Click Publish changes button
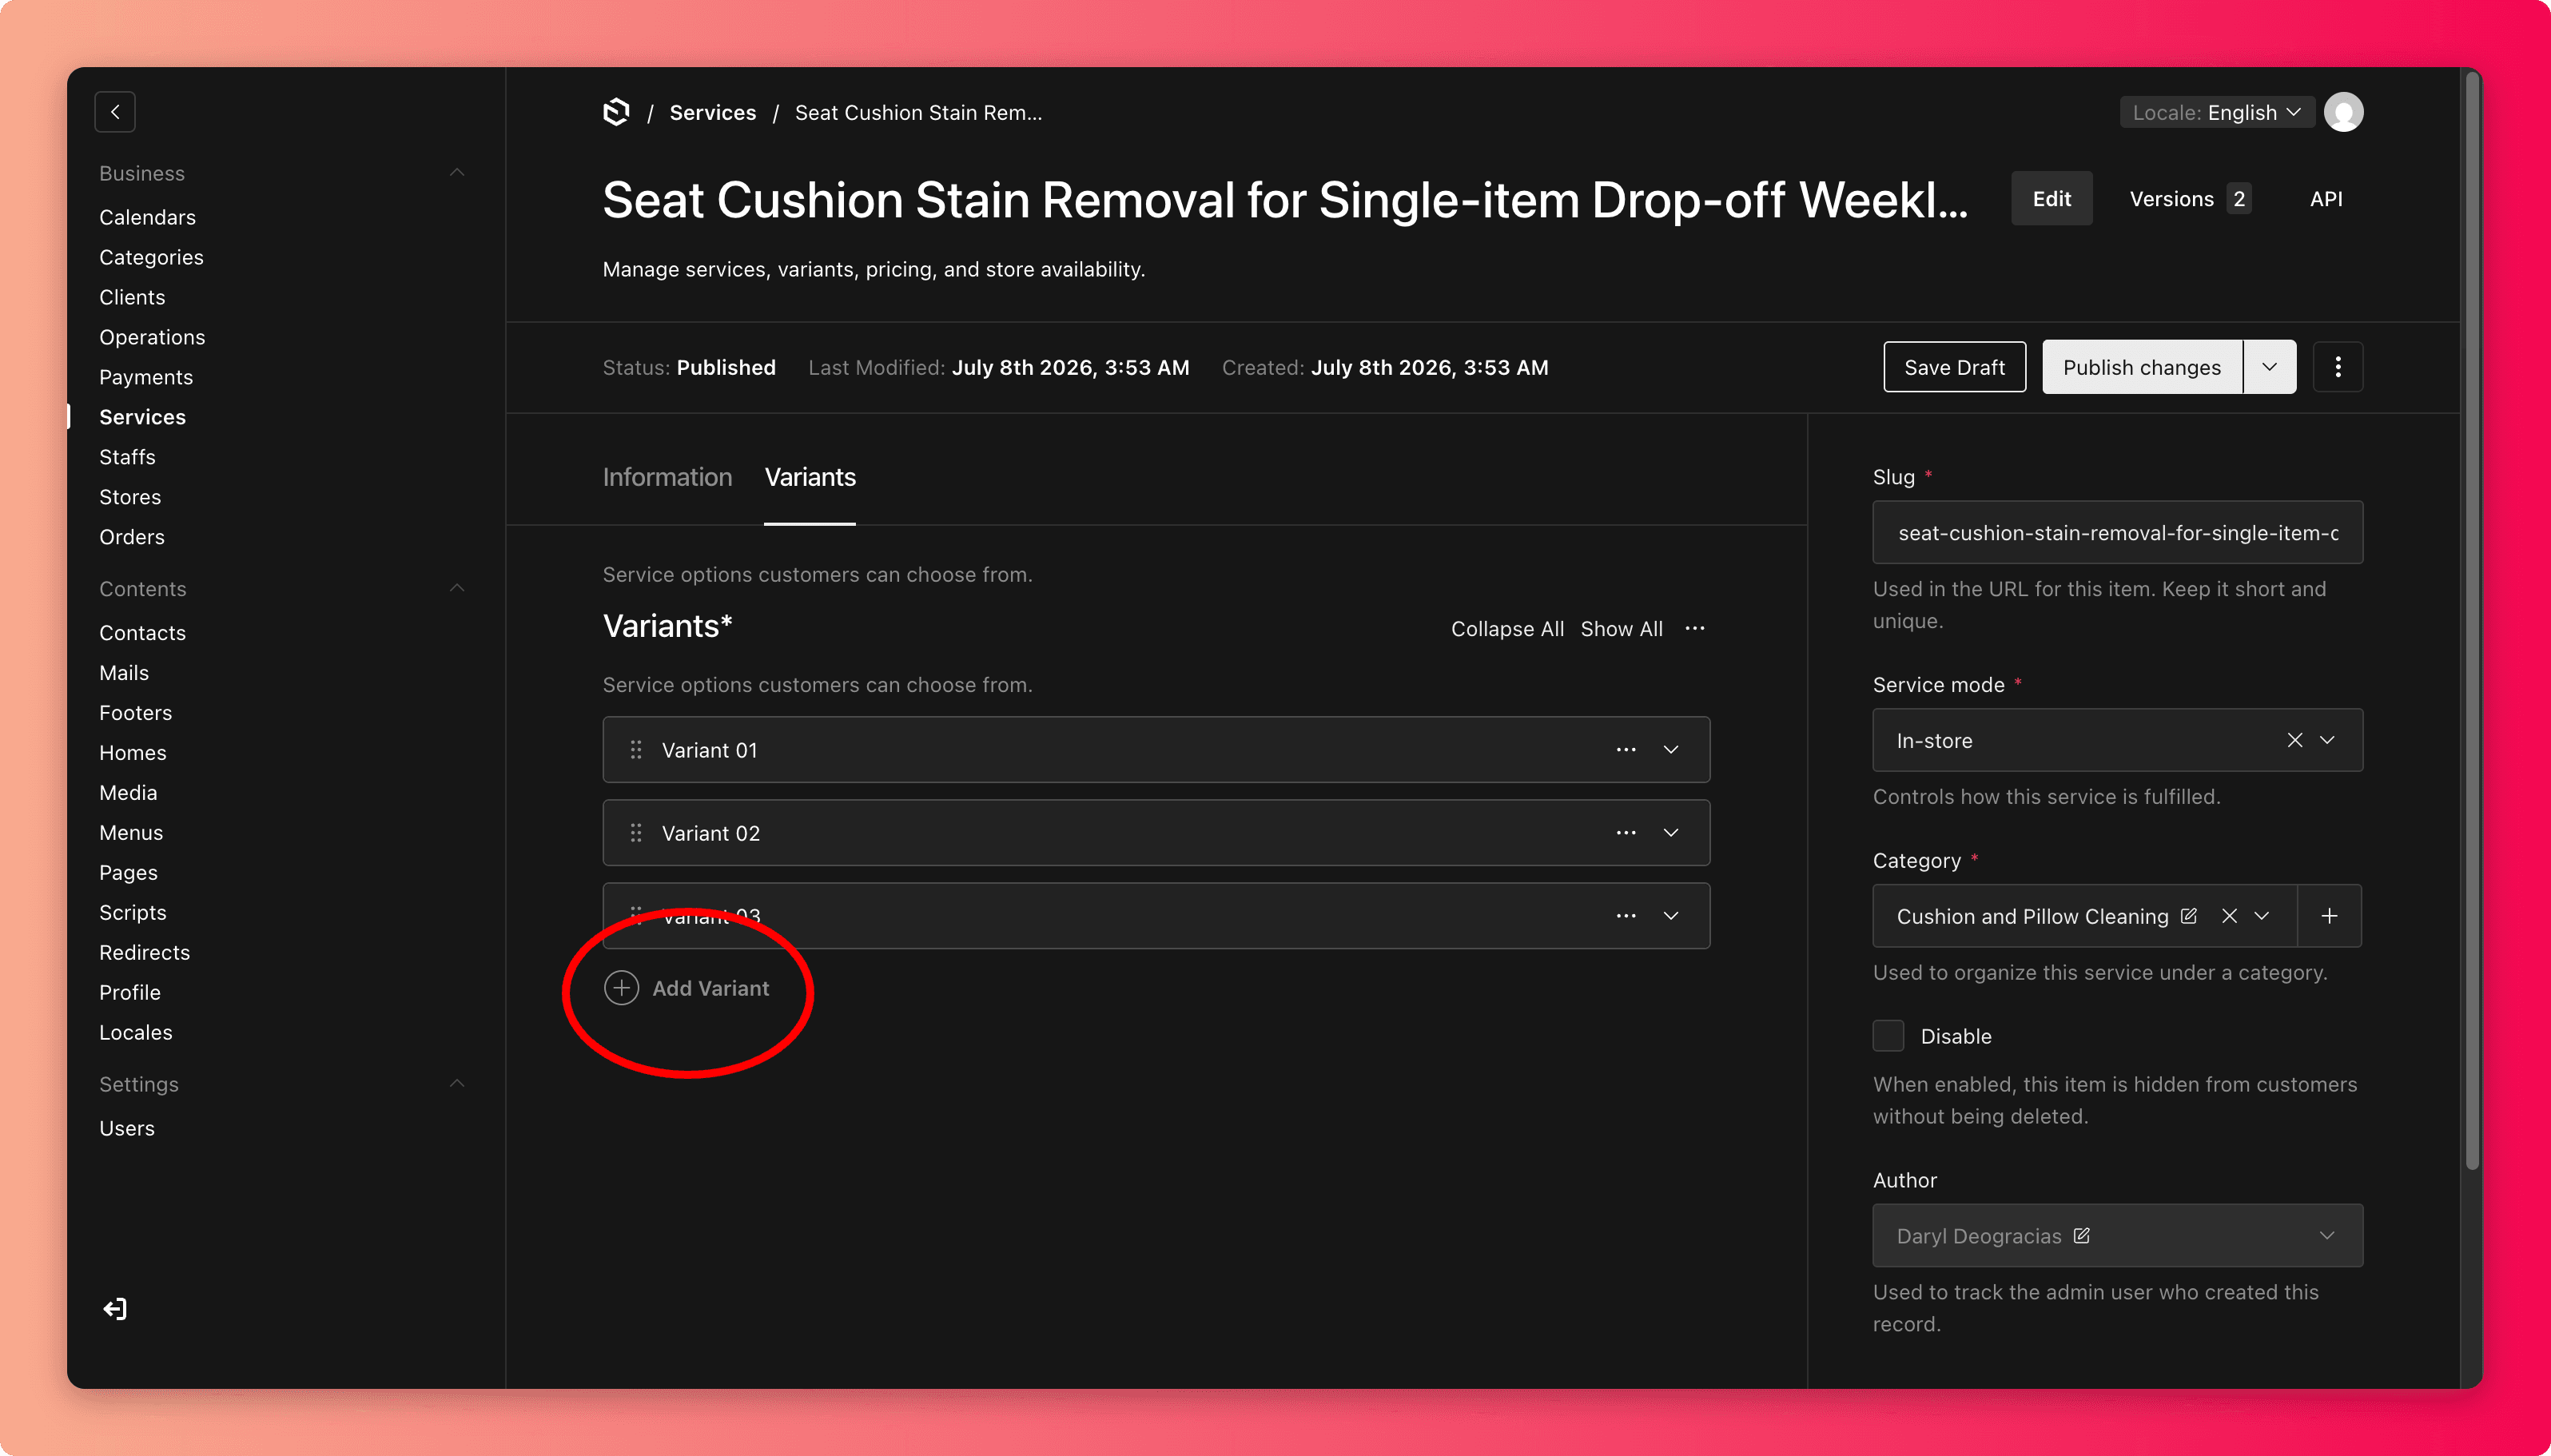Screen dimensions: 2551x1456 coord(2141,367)
